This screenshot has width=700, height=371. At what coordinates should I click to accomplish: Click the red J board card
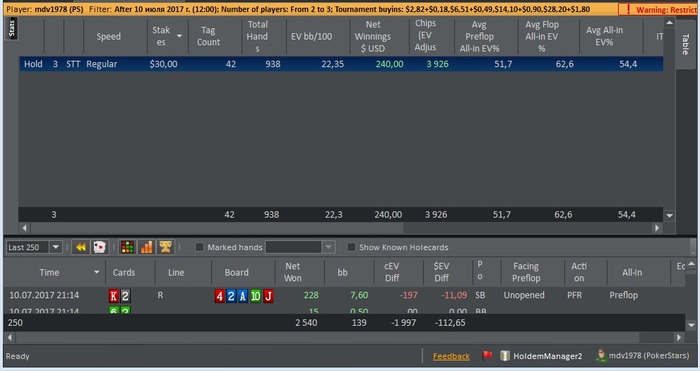coord(268,296)
